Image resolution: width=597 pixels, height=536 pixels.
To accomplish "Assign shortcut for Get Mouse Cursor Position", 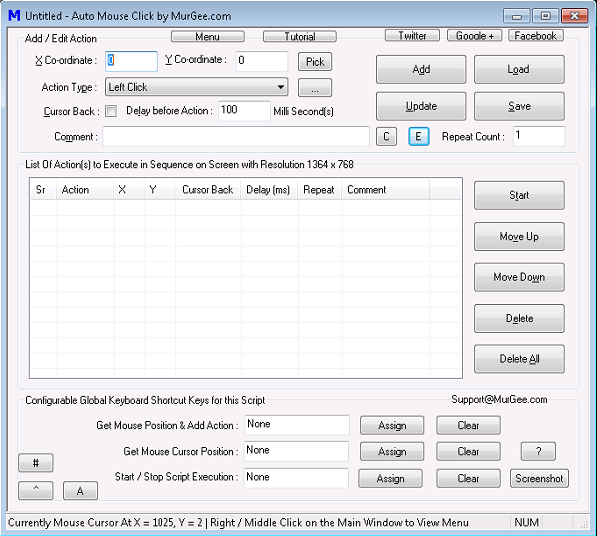I will pyautogui.click(x=392, y=451).
